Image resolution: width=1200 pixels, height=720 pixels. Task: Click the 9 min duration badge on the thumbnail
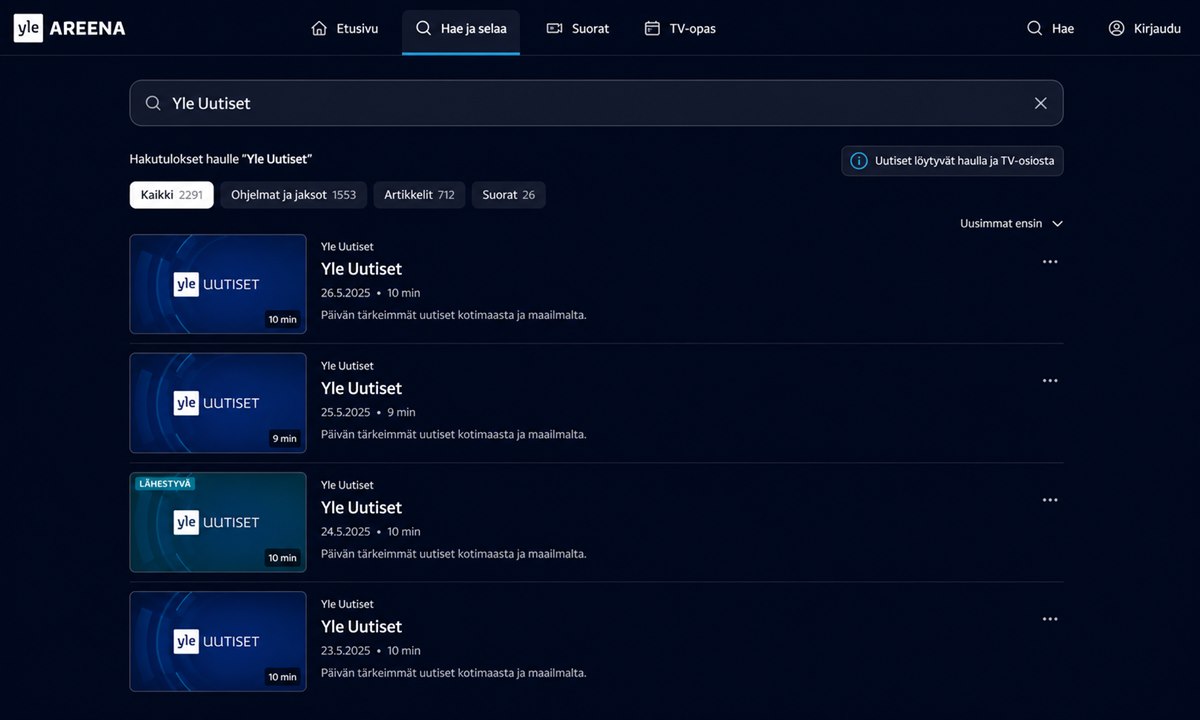[285, 438]
